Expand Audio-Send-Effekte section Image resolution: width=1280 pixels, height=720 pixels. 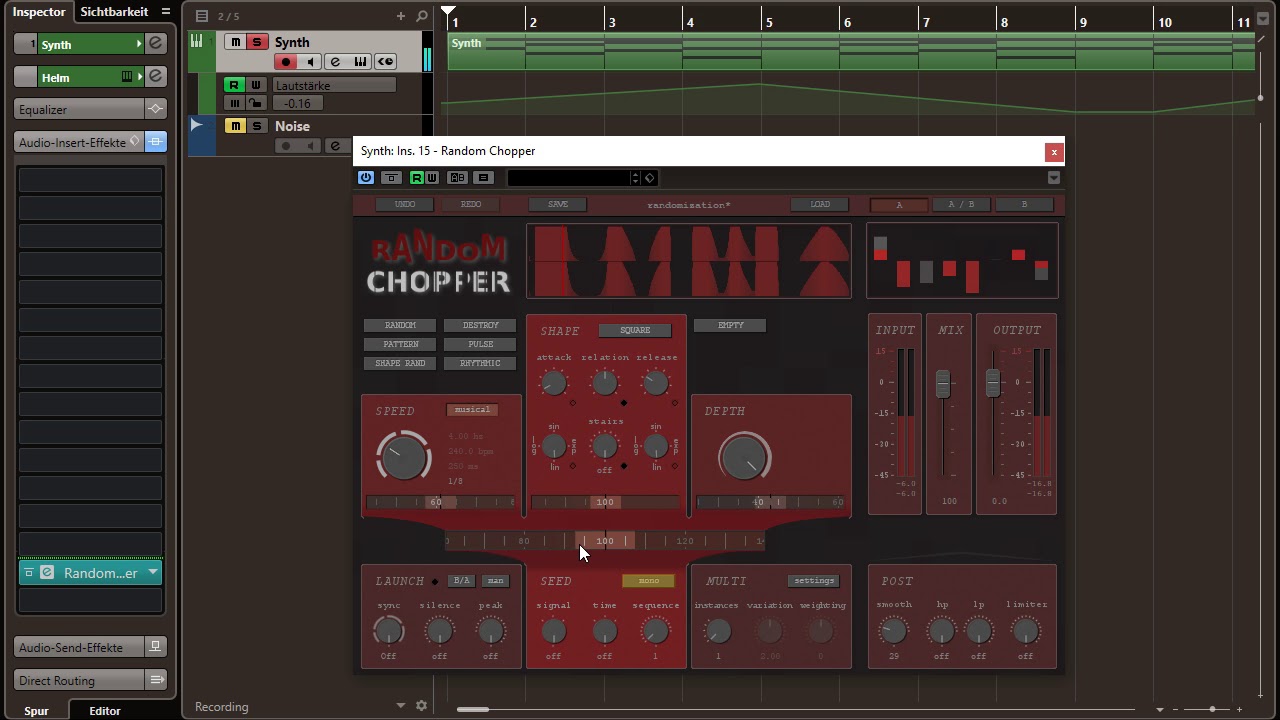point(79,647)
